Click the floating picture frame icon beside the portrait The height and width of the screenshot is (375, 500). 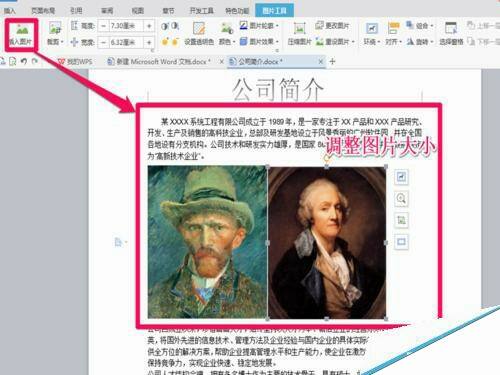click(401, 242)
